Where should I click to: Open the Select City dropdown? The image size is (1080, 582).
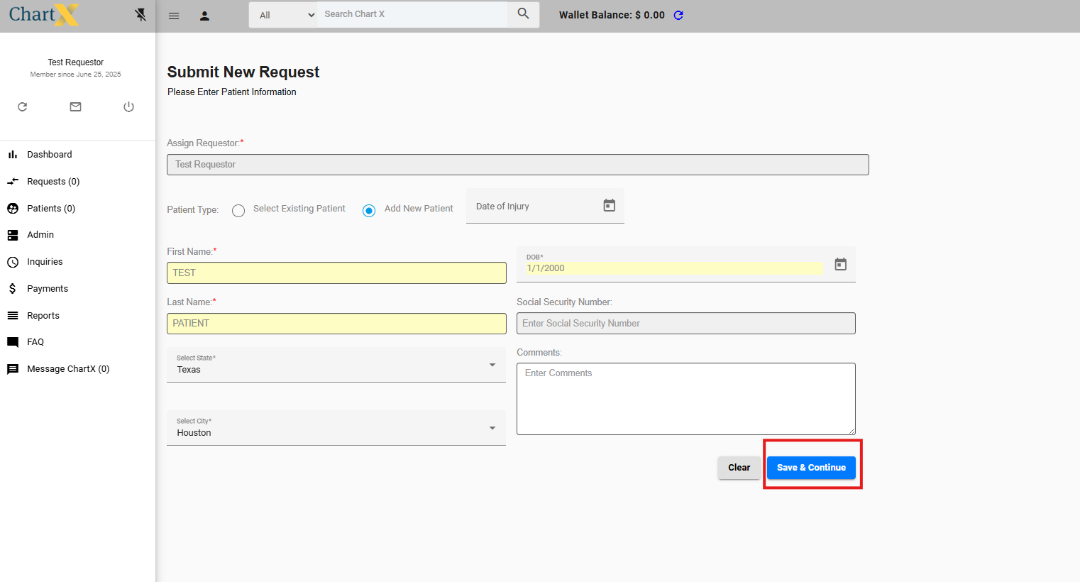[336, 428]
